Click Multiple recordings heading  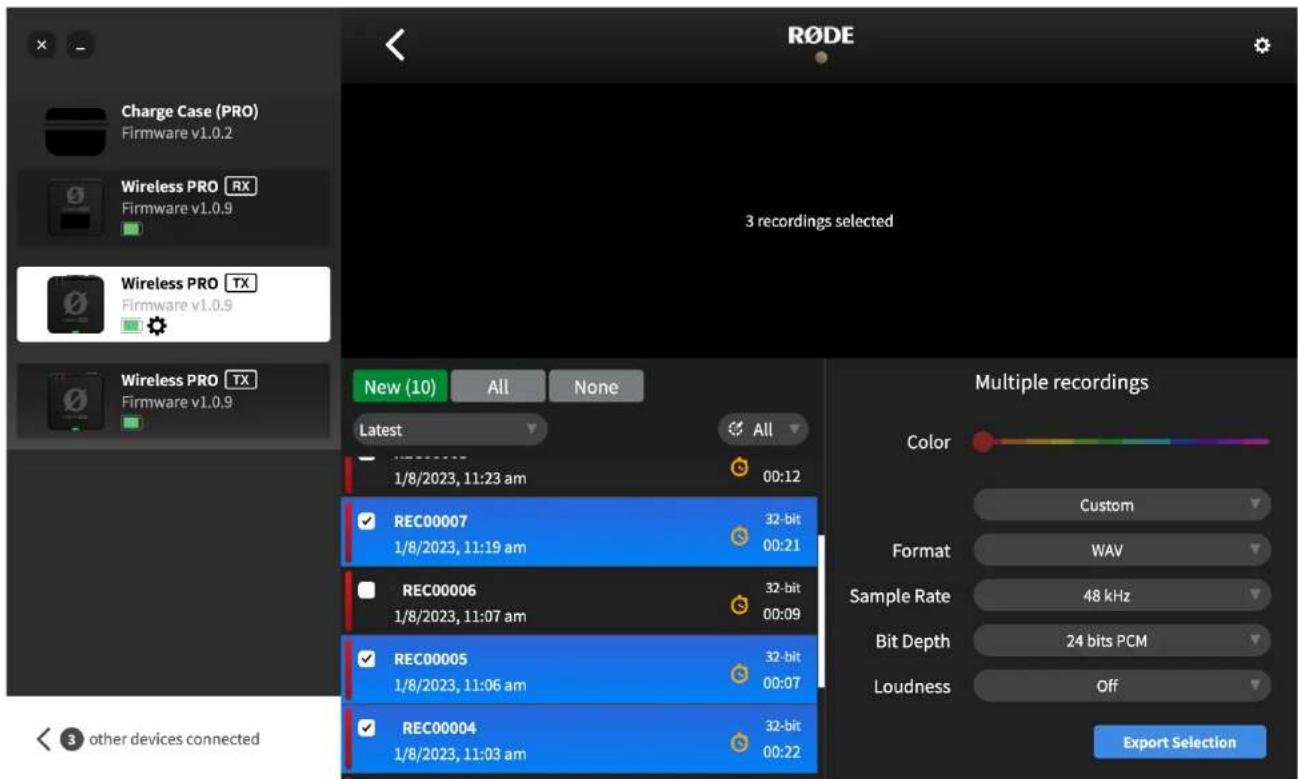1061,382
